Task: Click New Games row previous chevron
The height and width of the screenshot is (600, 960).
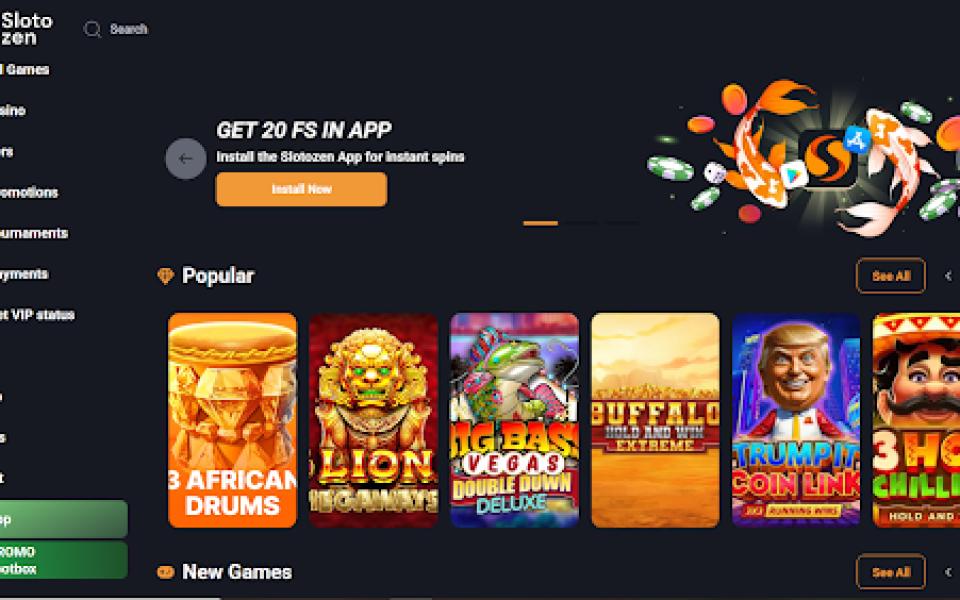Action: tap(948, 572)
